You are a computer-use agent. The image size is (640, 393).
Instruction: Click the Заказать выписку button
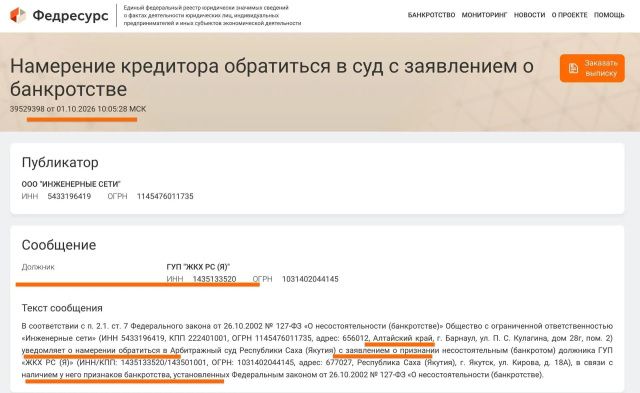coord(592,68)
